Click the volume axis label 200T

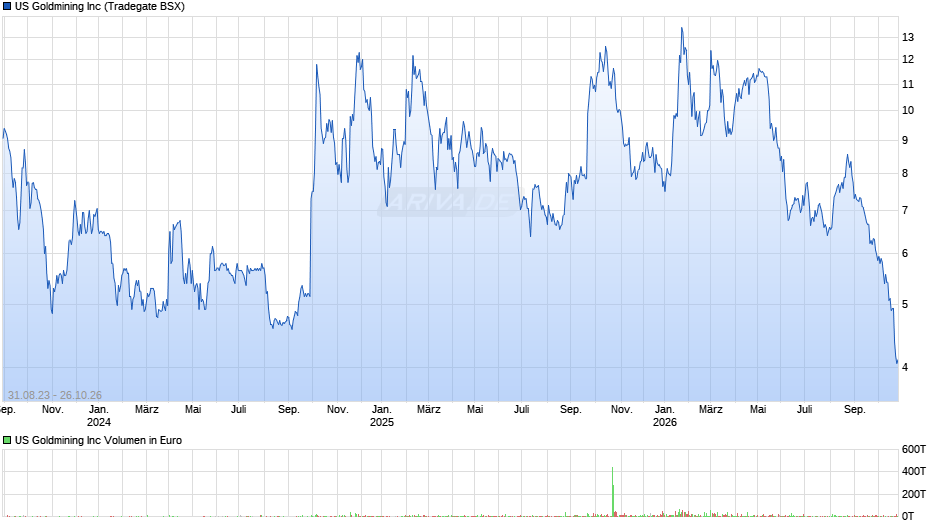(x=914, y=494)
